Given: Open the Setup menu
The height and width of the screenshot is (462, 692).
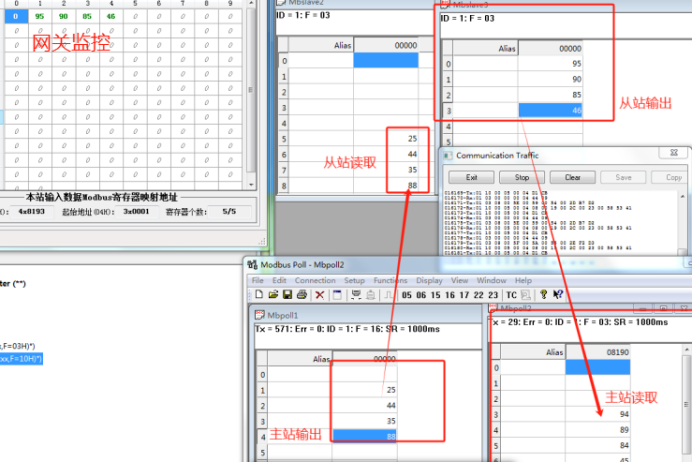Looking at the screenshot, I should pos(354,280).
